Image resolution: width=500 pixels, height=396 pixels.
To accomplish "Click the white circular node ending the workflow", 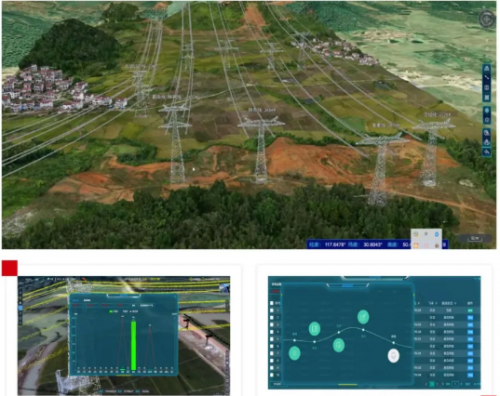I will point(393,356).
